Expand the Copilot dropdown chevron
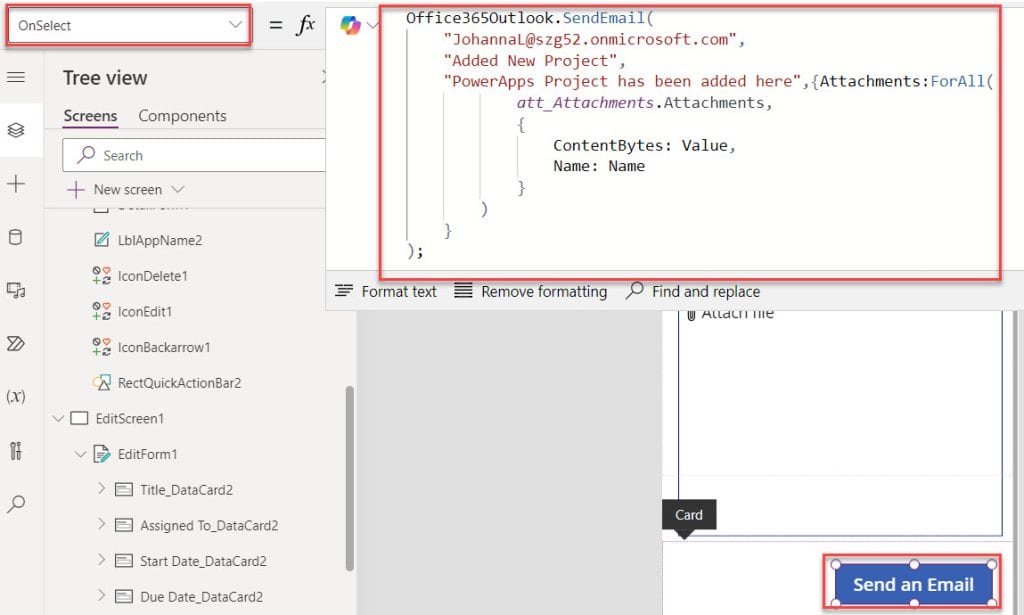The height and width of the screenshot is (615, 1024). [372, 25]
